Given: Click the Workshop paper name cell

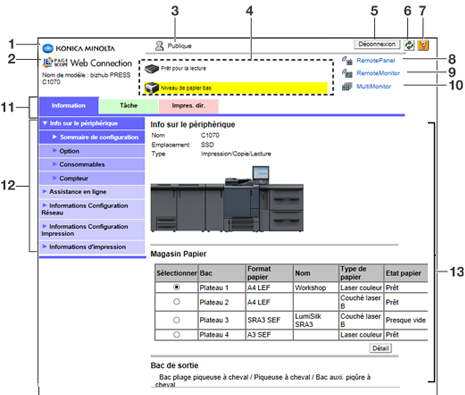Looking at the screenshot, I should (316, 288).
